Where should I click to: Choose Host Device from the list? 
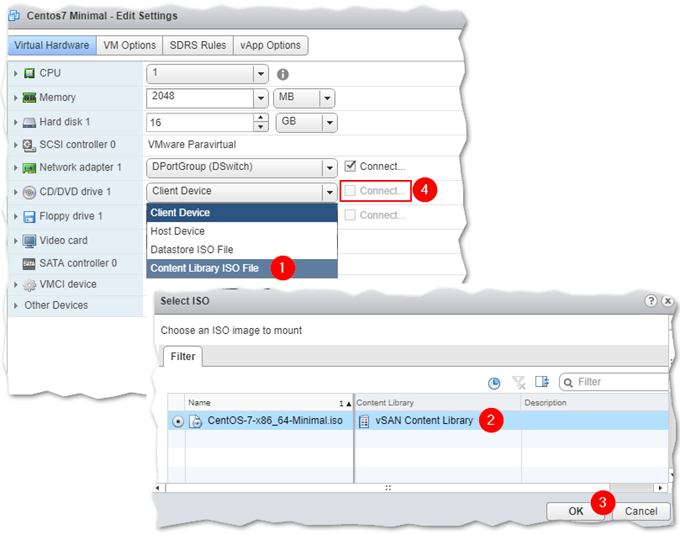click(242, 232)
